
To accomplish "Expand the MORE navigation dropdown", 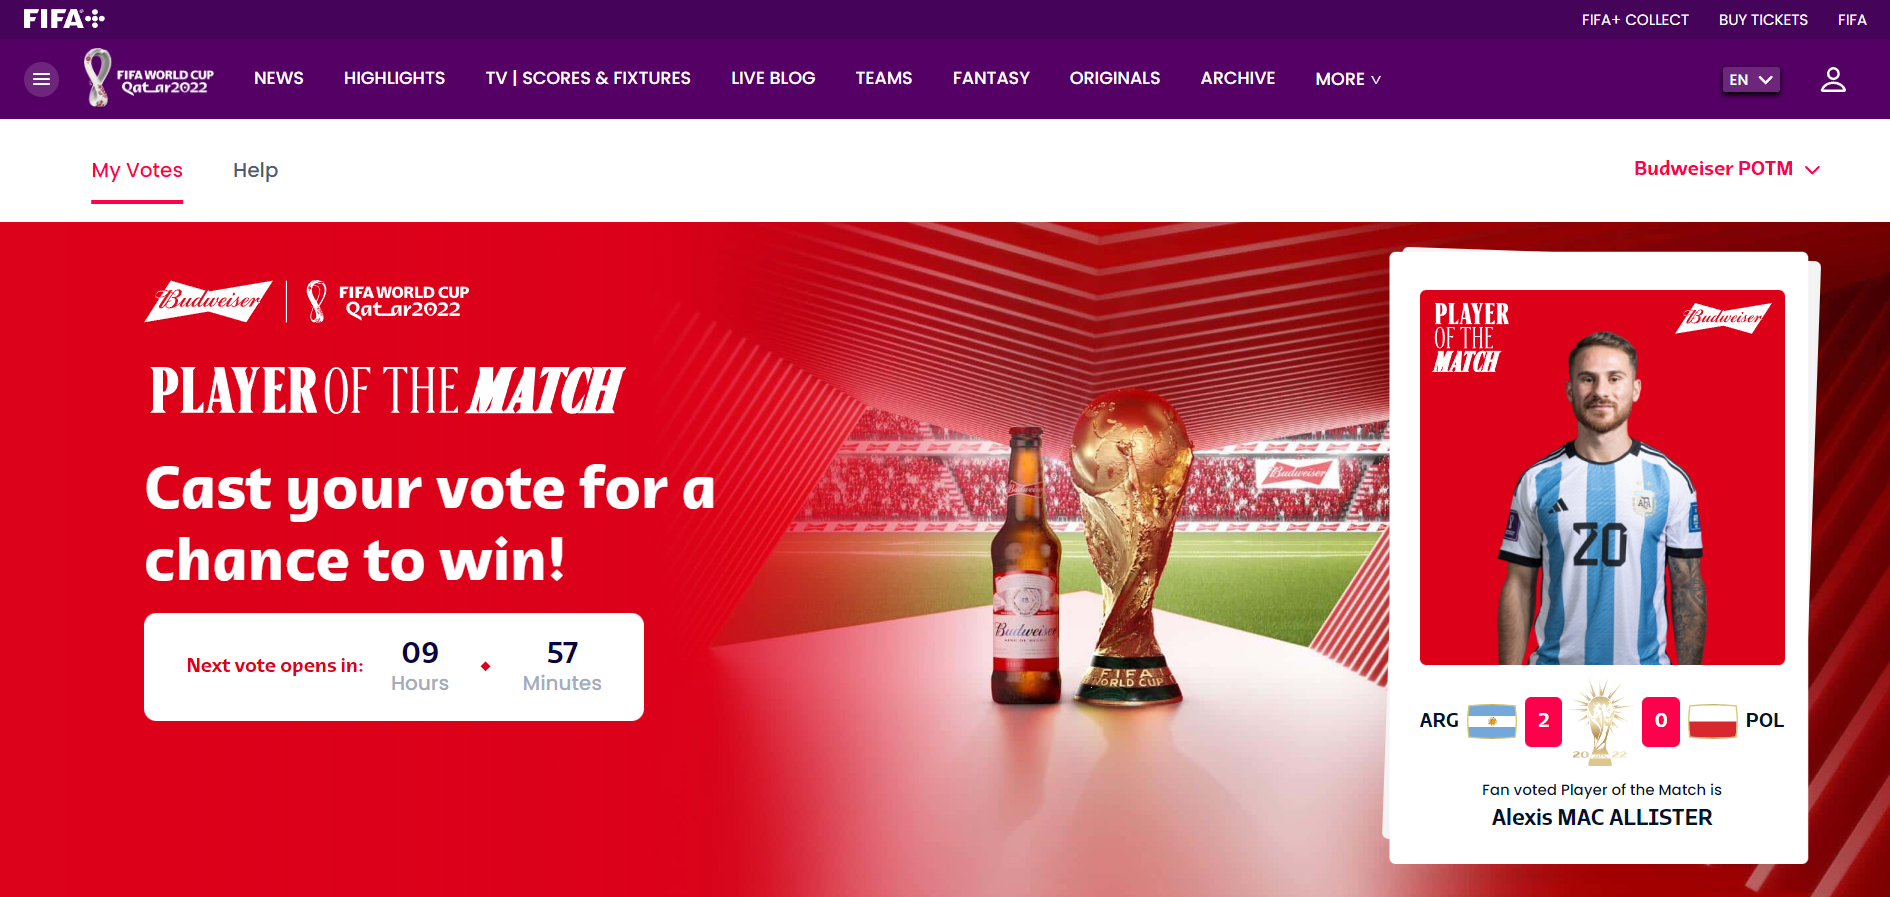I will click(1348, 79).
